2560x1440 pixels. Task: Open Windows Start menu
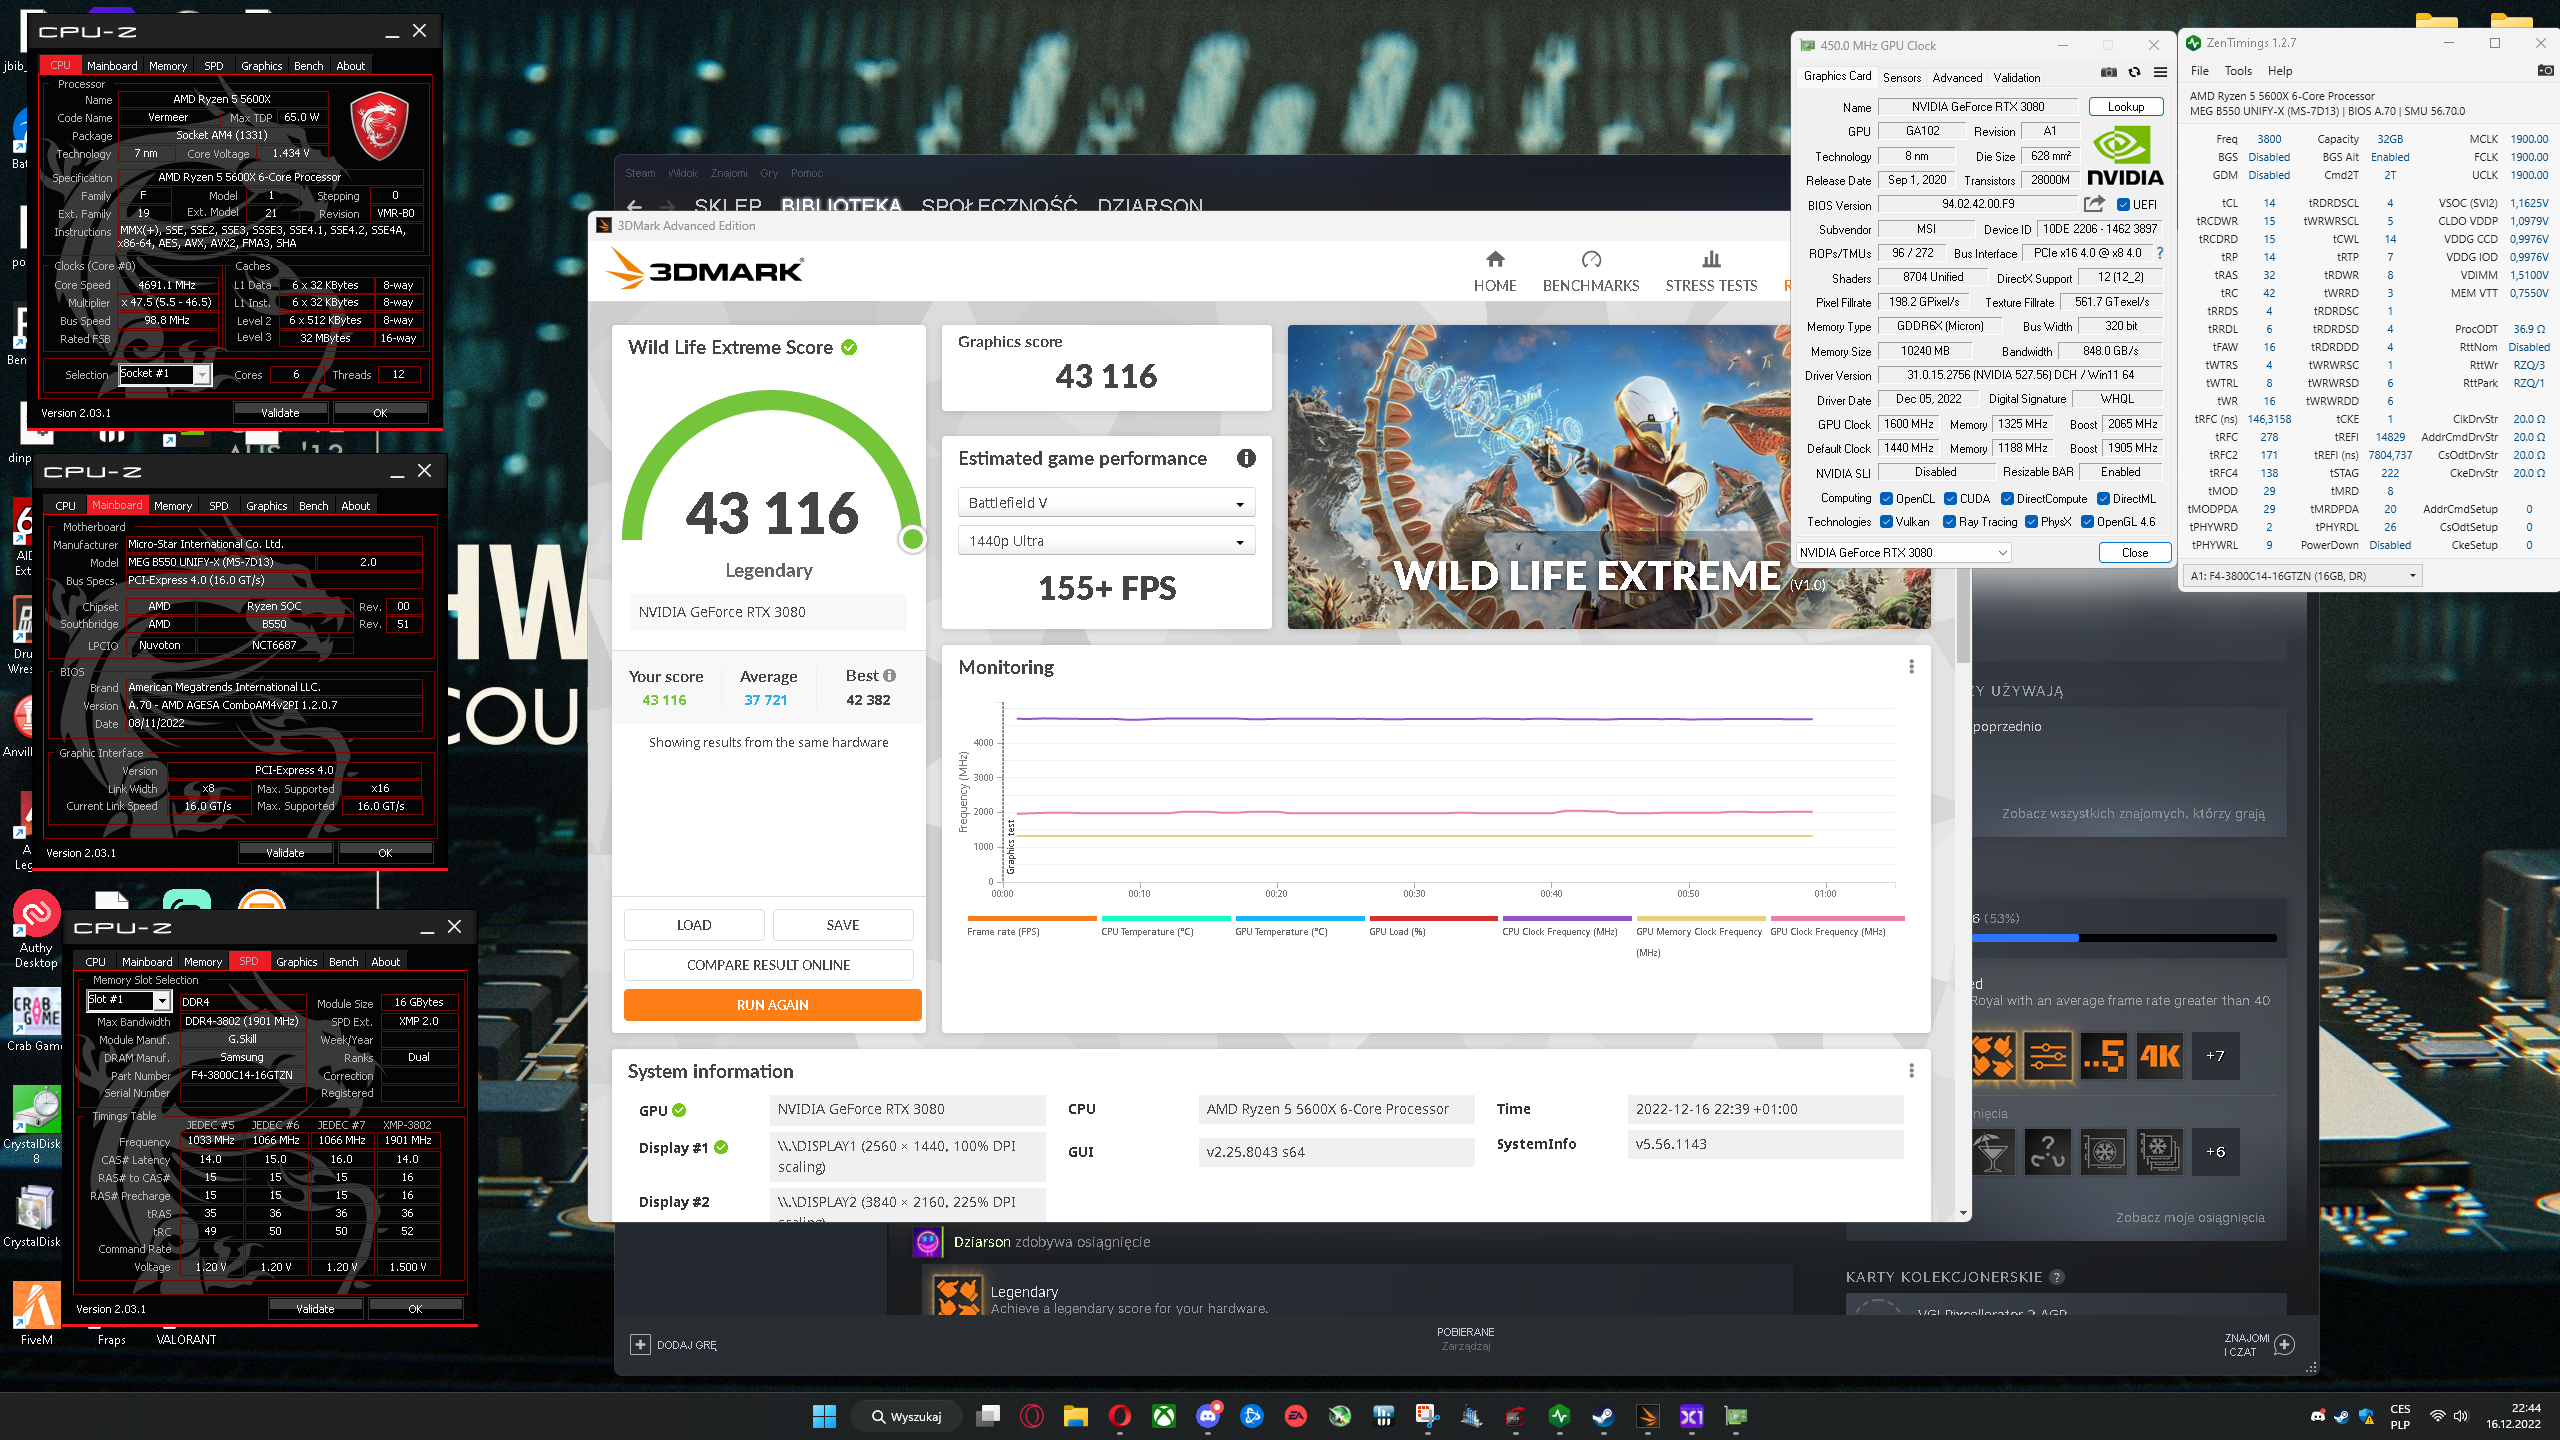click(x=824, y=1416)
